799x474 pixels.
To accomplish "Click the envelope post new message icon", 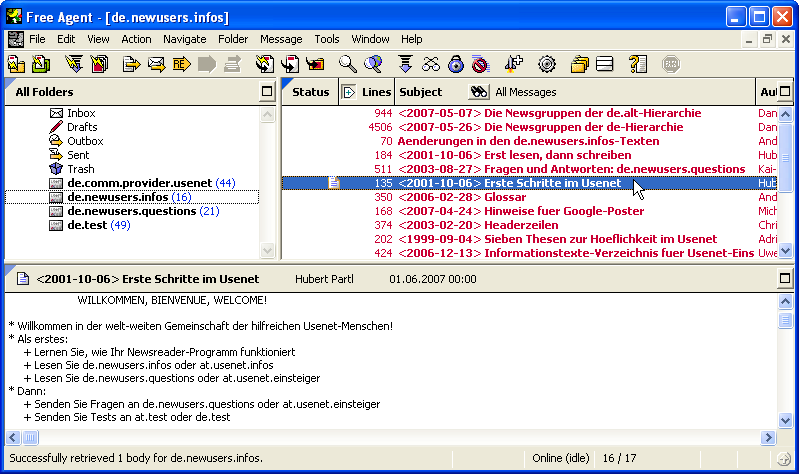I will coord(156,65).
